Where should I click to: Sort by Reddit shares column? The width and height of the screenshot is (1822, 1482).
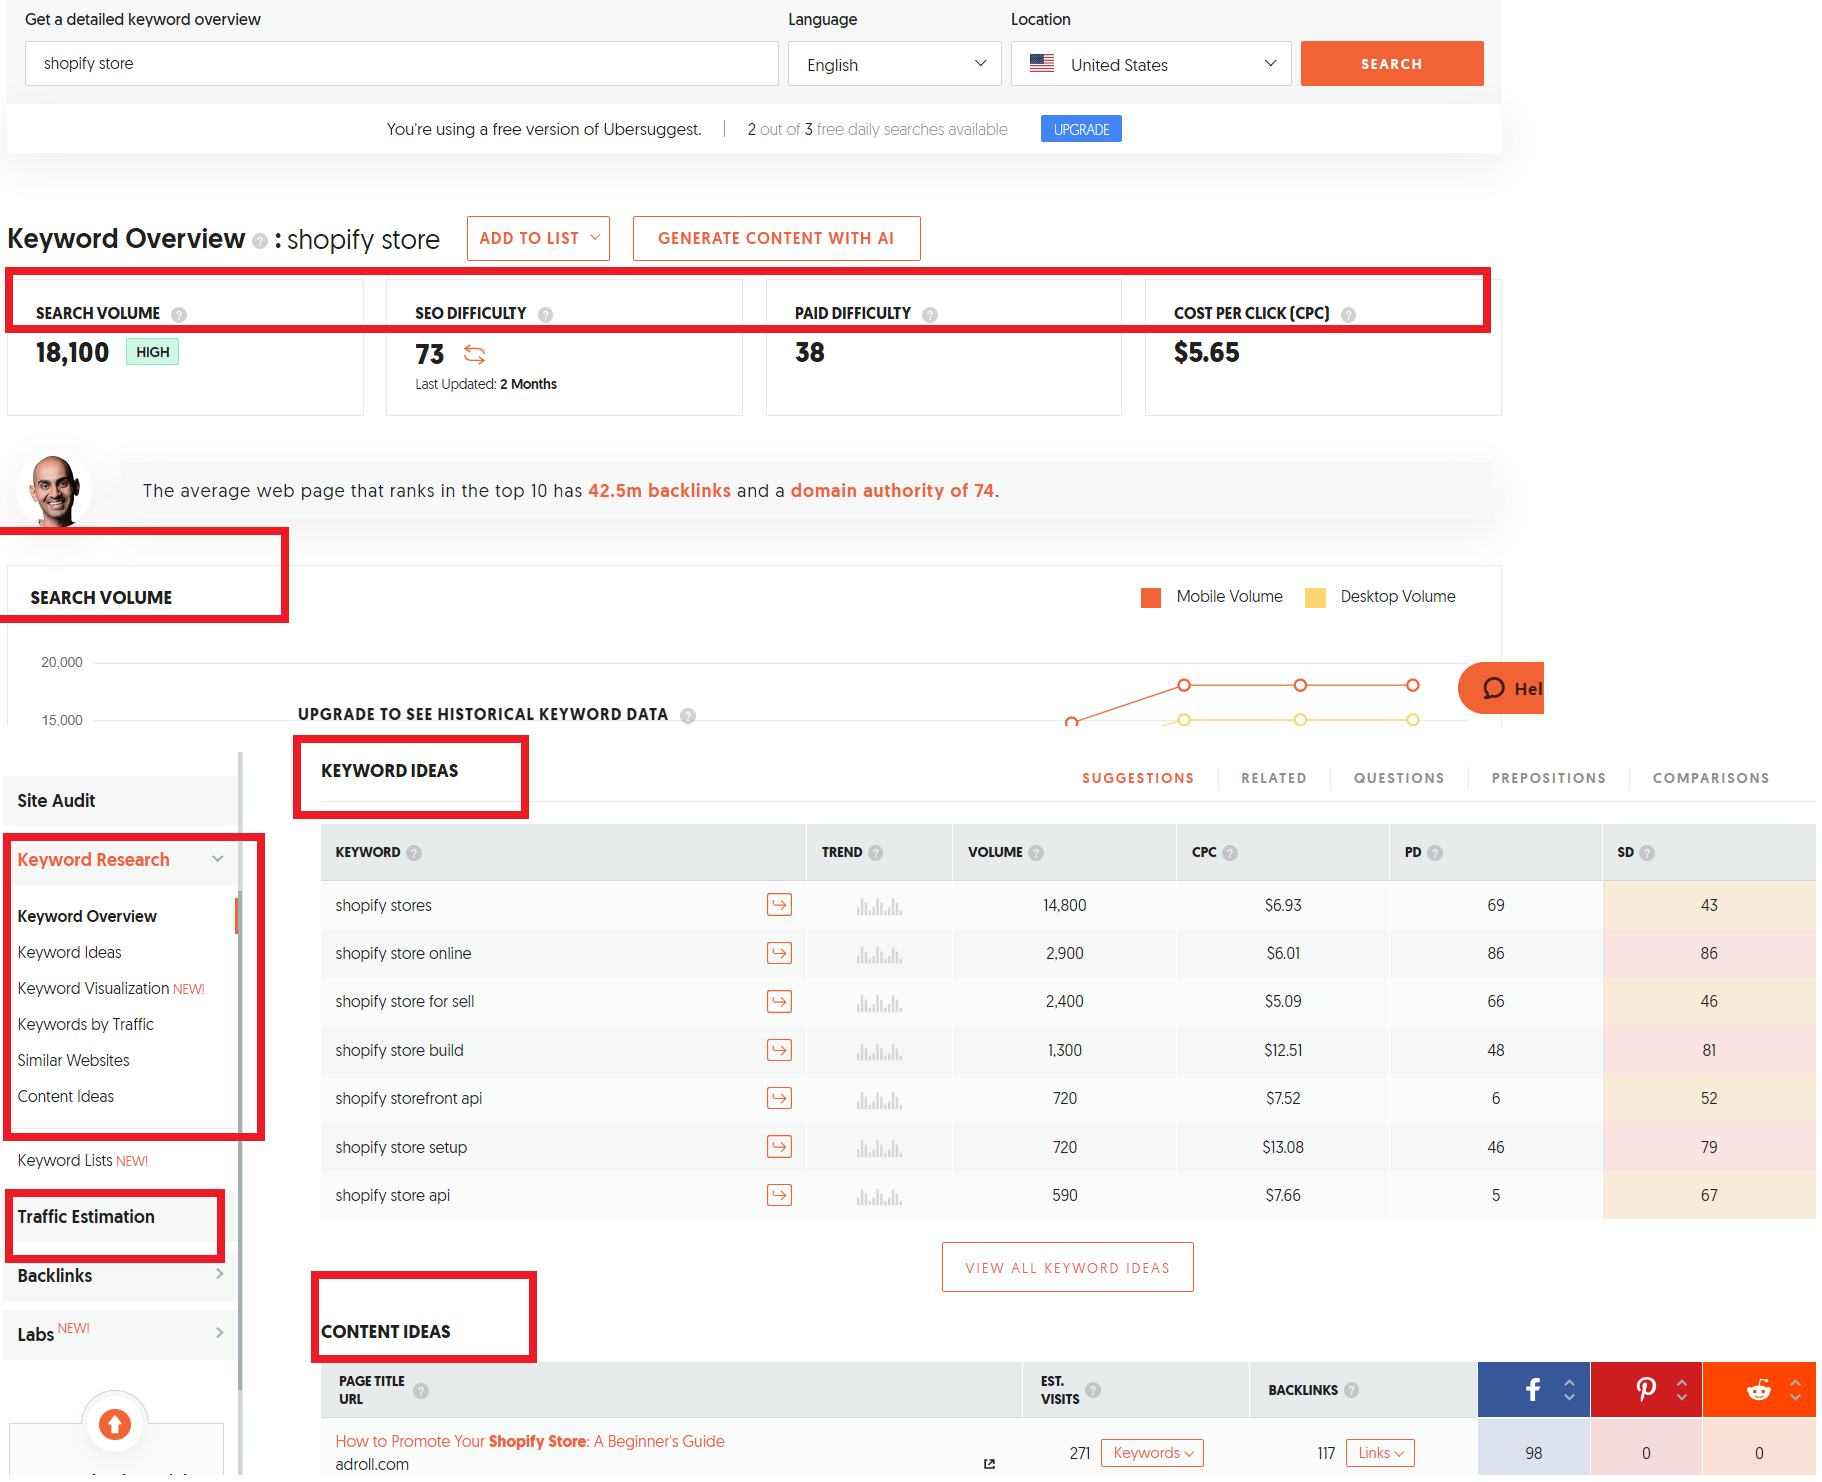click(1795, 1390)
